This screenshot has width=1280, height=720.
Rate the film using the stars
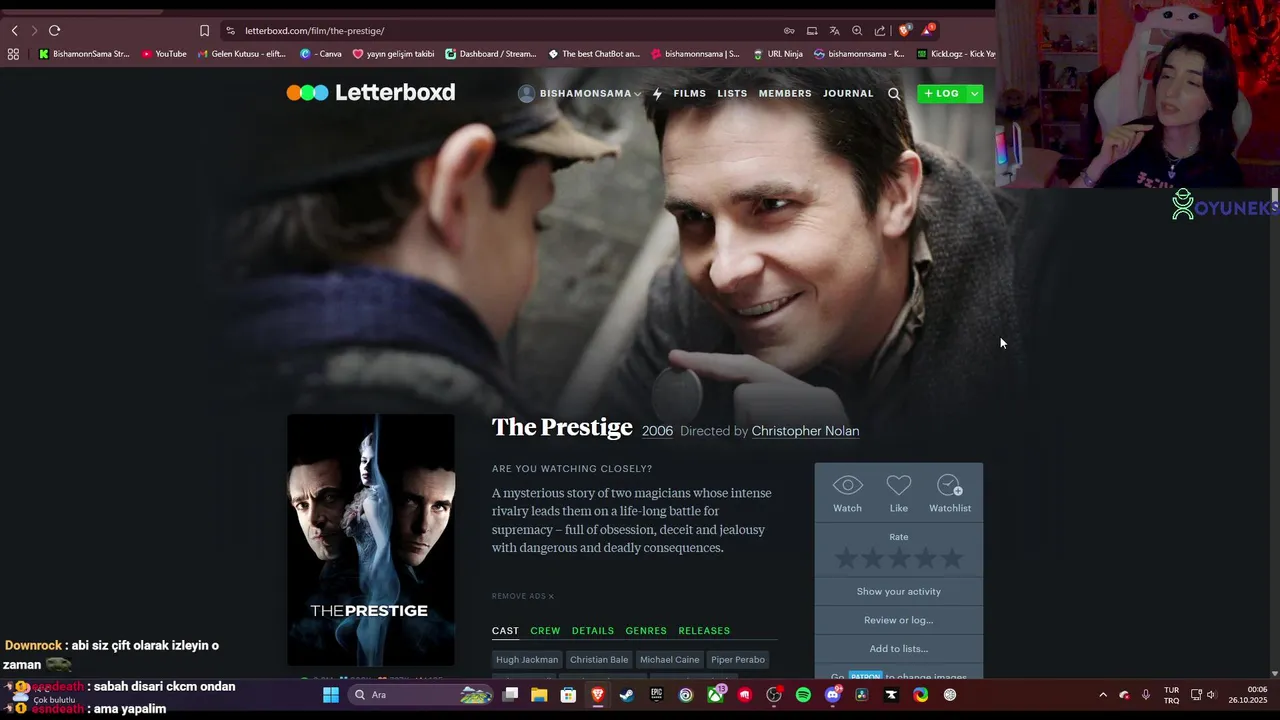click(x=899, y=558)
